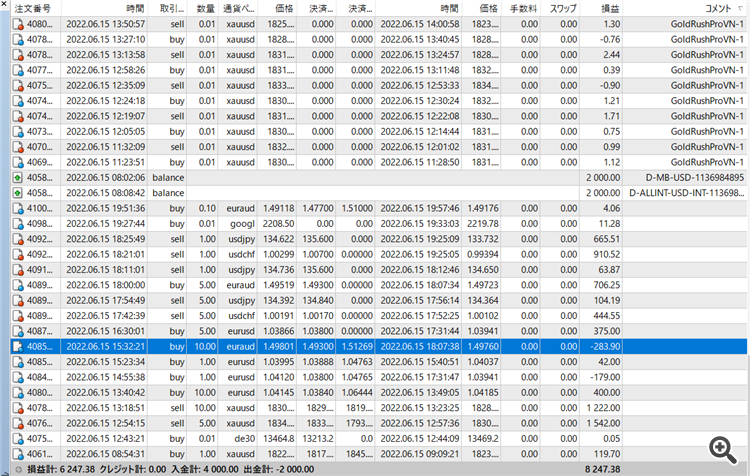Click the order icon for 19:51:36 euraud buy
This screenshot has height=476, width=750.
point(18,209)
